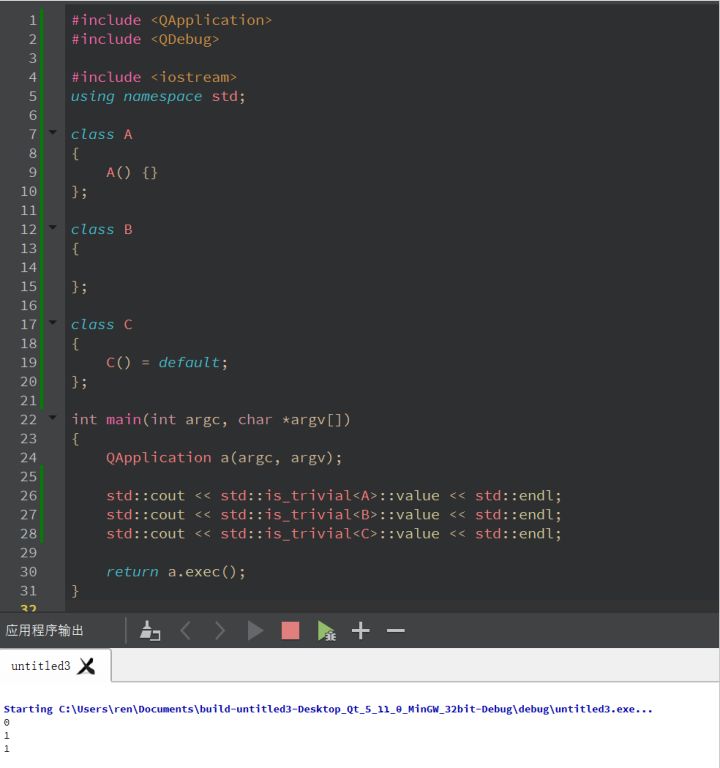This screenshot has width=720, height=768.
Task: Place cursor on '#include <QDebug>'
Action: (145, 39)
